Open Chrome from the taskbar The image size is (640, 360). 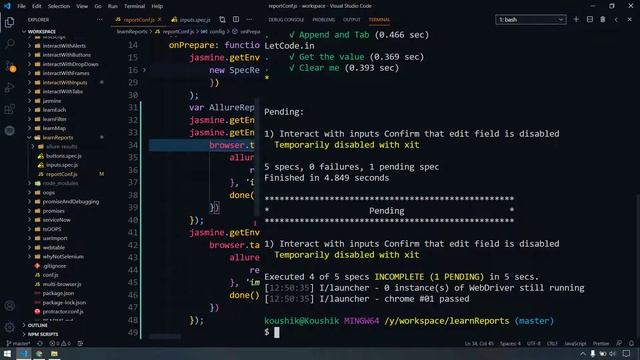coord(39,353)
